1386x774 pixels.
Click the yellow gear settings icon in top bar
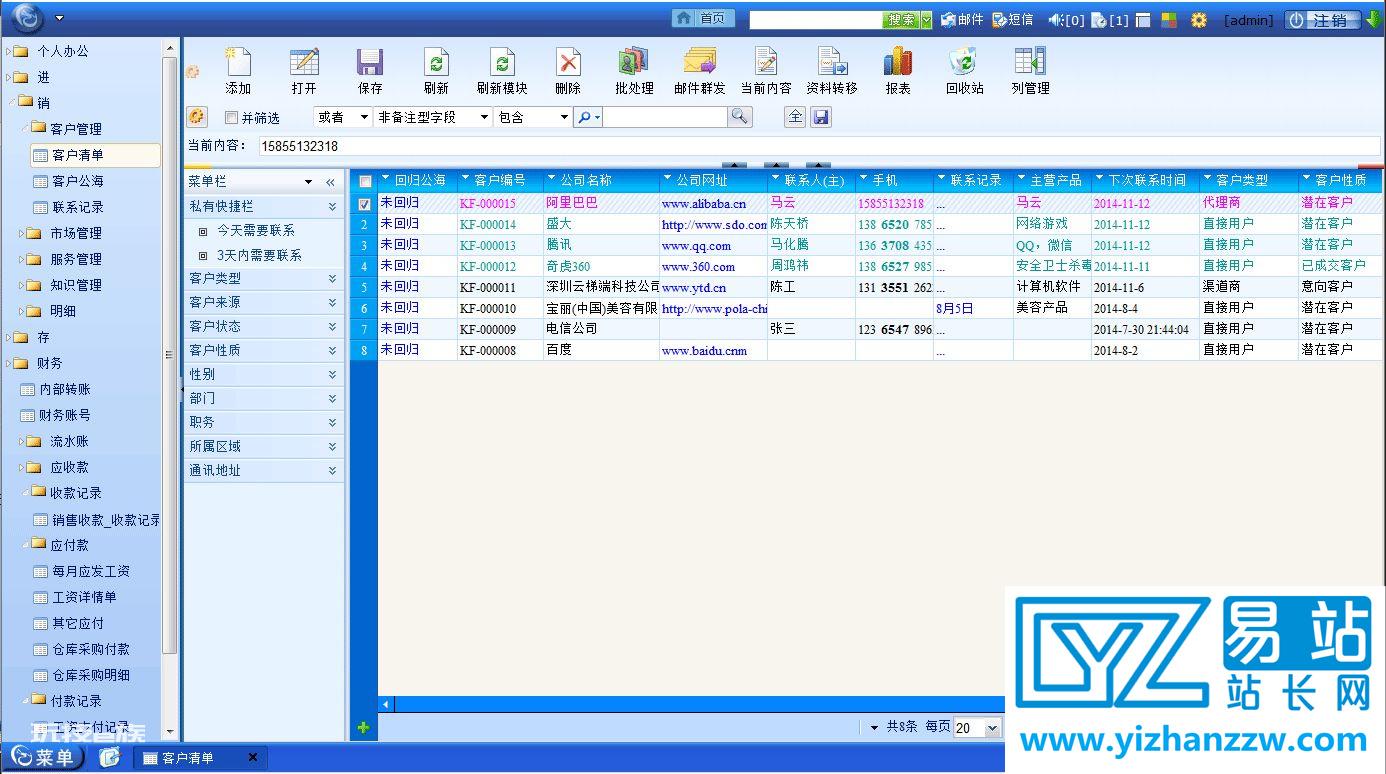1199,20
